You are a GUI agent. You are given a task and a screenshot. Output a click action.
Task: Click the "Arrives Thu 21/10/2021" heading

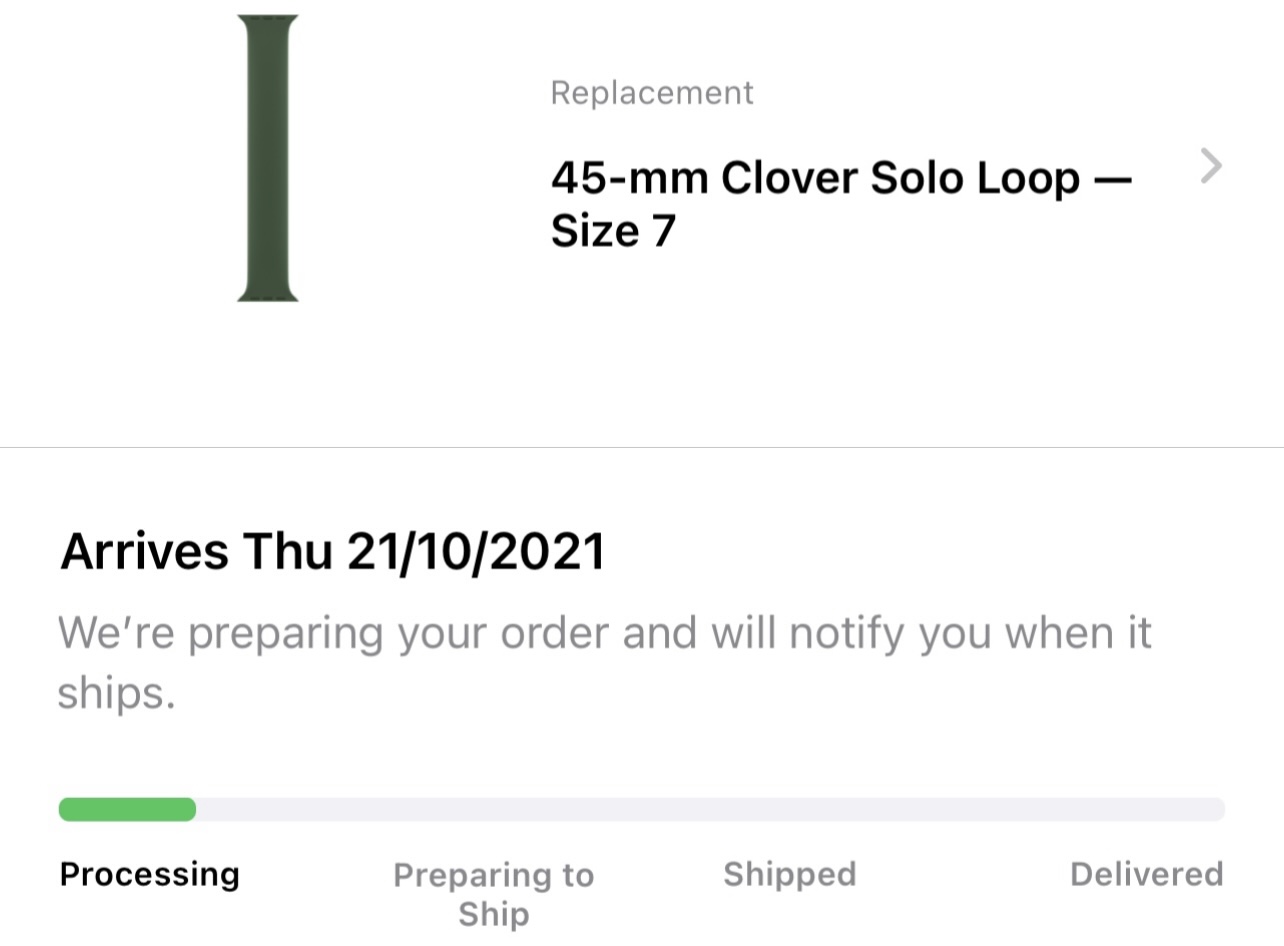point(332,552)
